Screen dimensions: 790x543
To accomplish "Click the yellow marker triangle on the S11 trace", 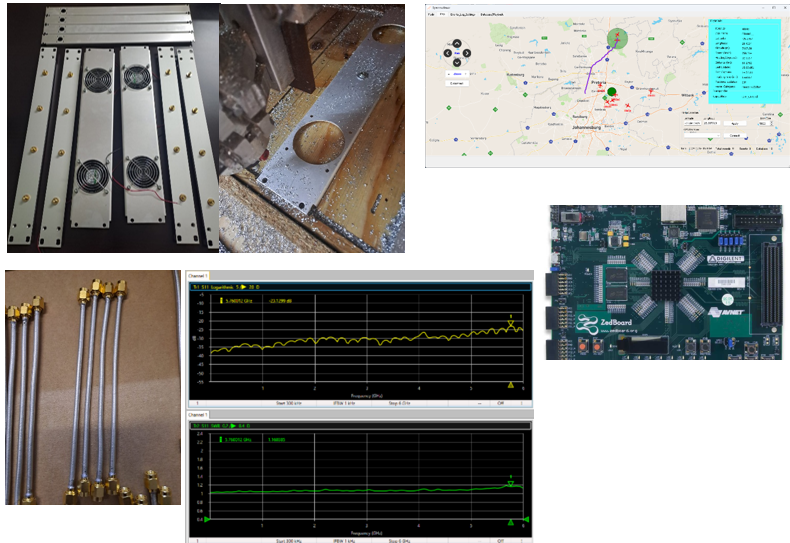I will tap(511, 326).
